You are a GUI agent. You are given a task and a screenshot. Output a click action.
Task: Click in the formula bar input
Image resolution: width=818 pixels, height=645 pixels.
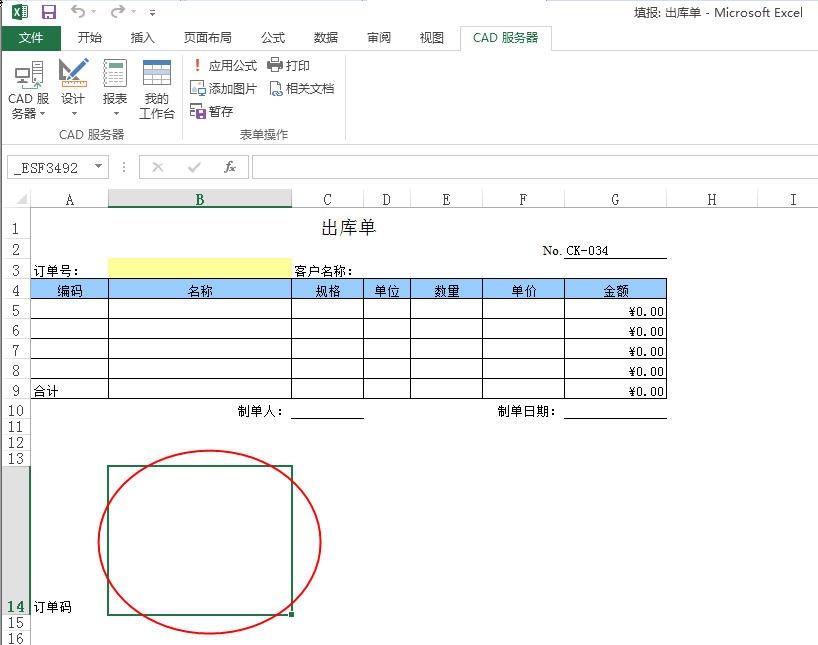530,167
